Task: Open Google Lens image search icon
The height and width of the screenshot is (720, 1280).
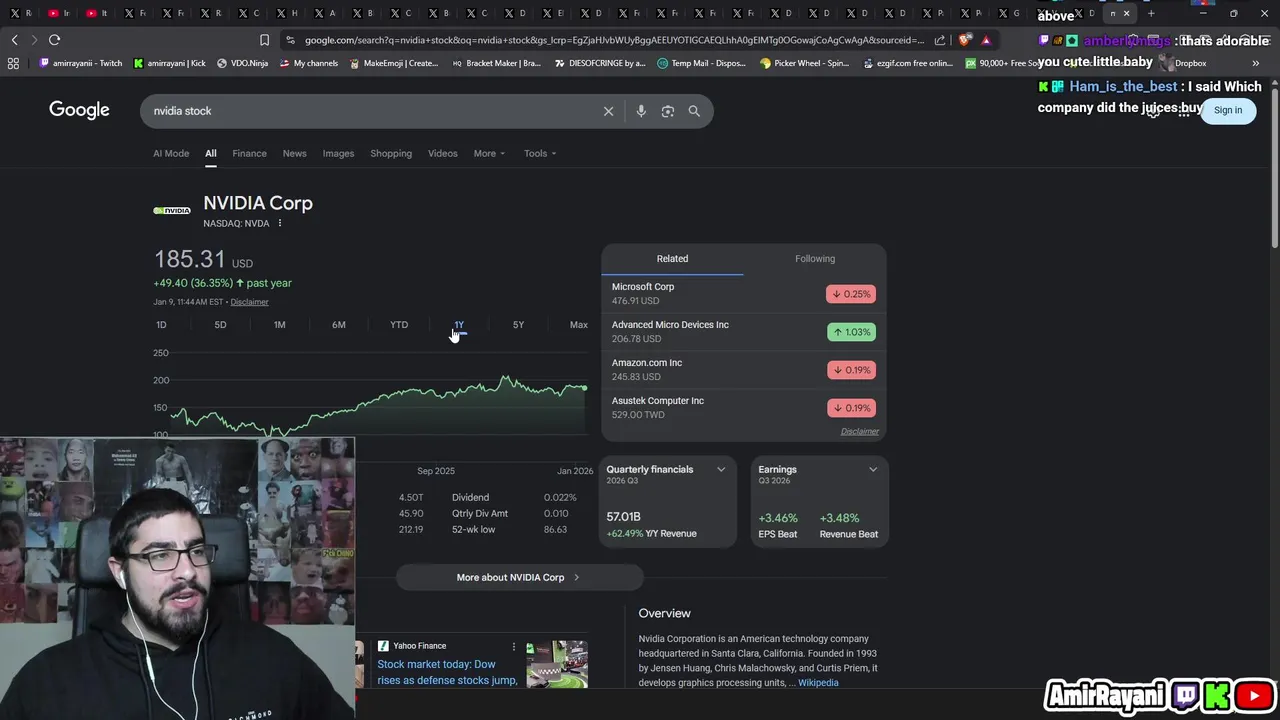Action: [x=668, y=111]
